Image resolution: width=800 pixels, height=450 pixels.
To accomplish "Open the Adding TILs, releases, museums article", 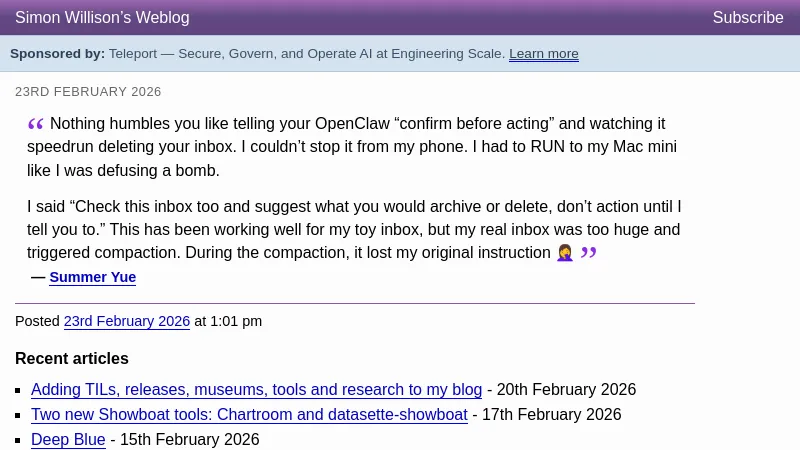I will pos(256,390).
